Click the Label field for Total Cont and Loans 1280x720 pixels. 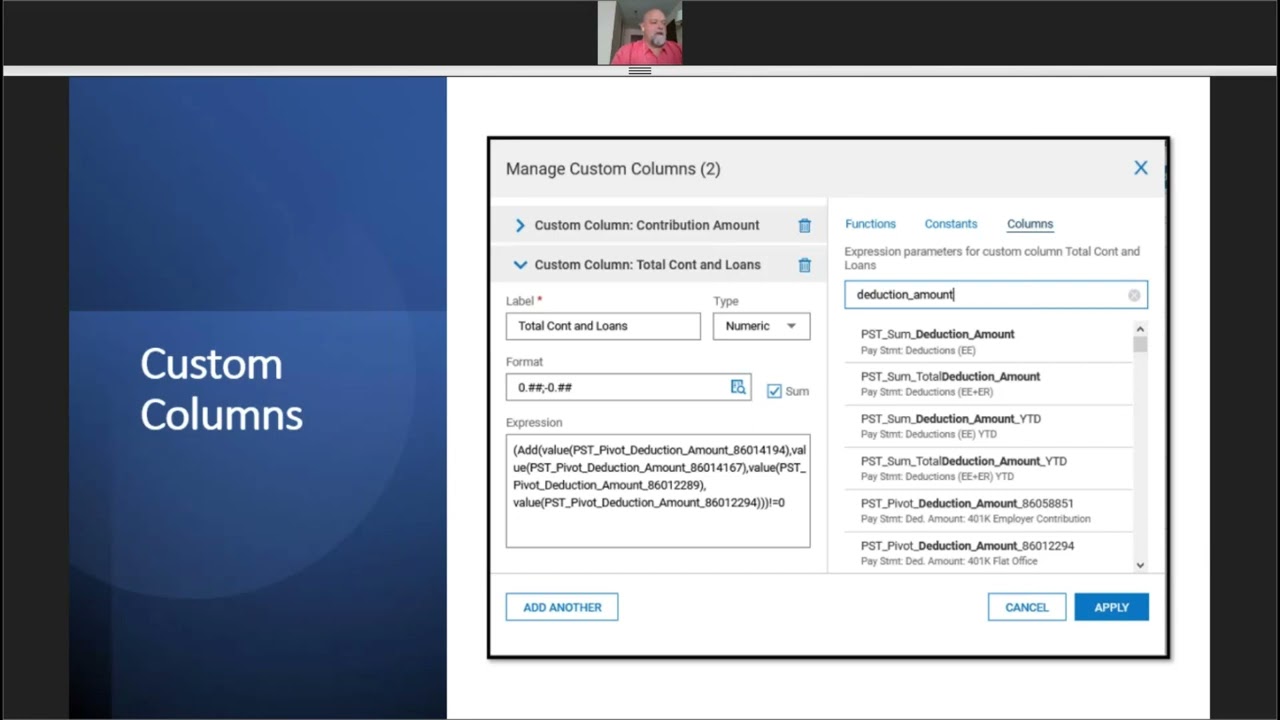pos(603,326)
